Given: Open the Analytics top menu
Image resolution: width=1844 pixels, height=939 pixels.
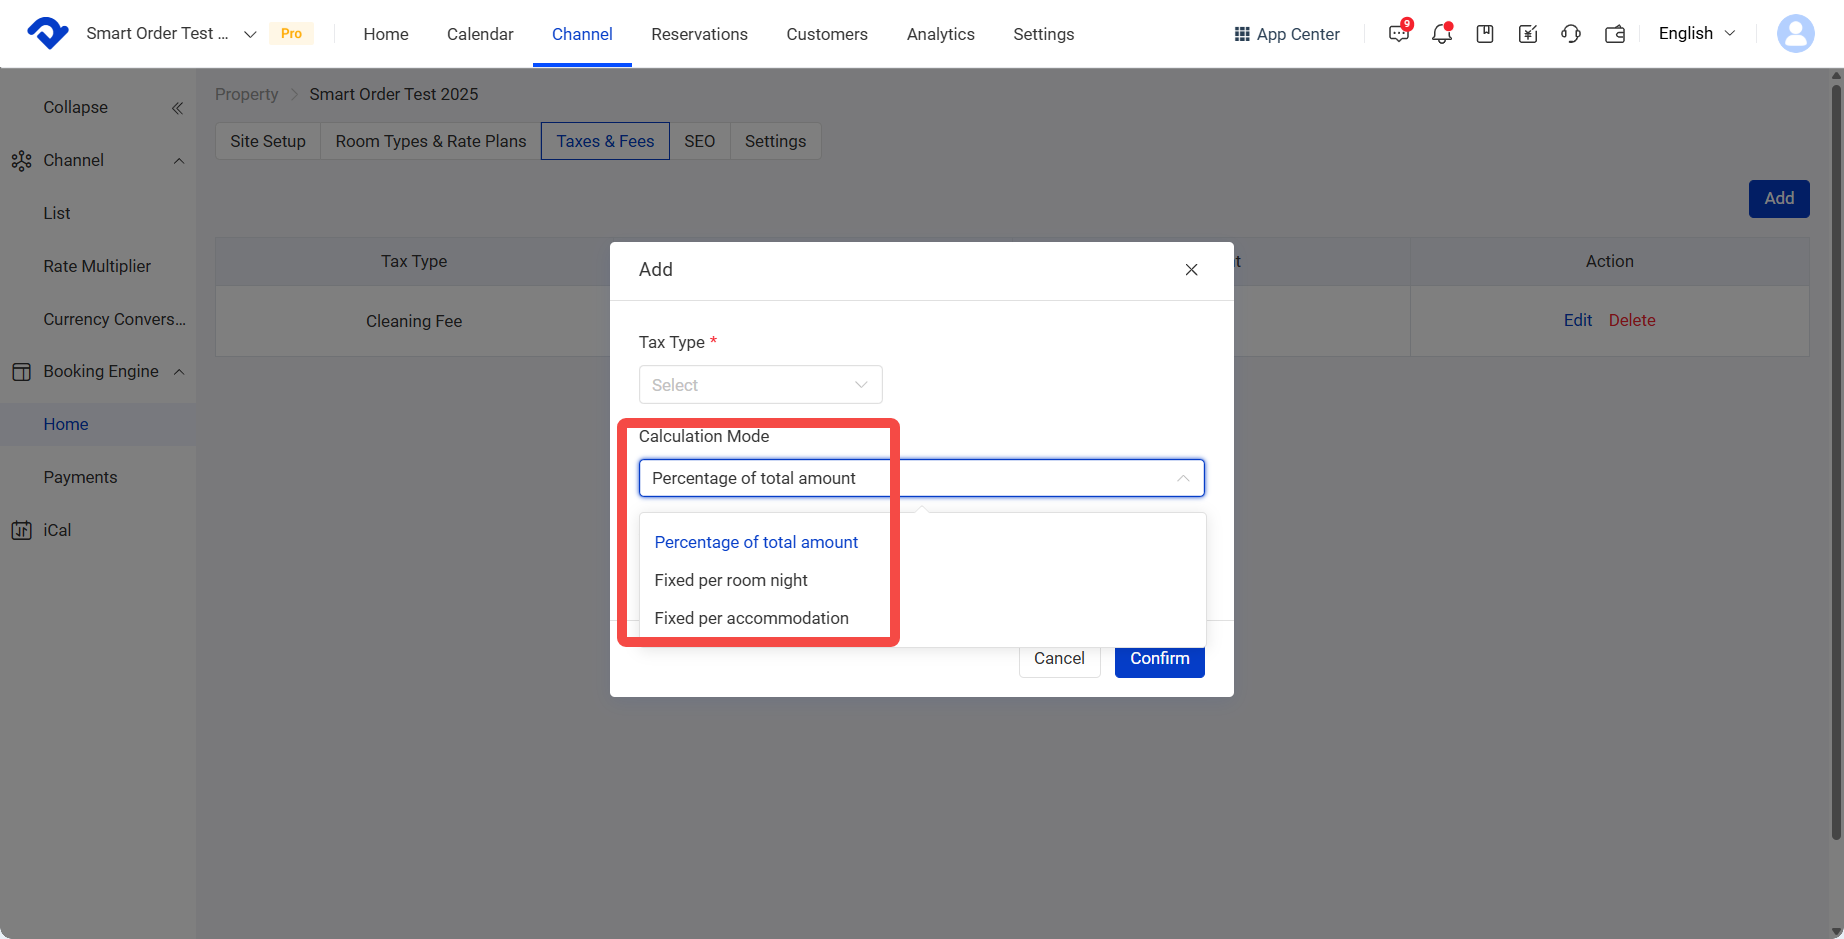Looking at the screenshot, I should coord(940,34).
